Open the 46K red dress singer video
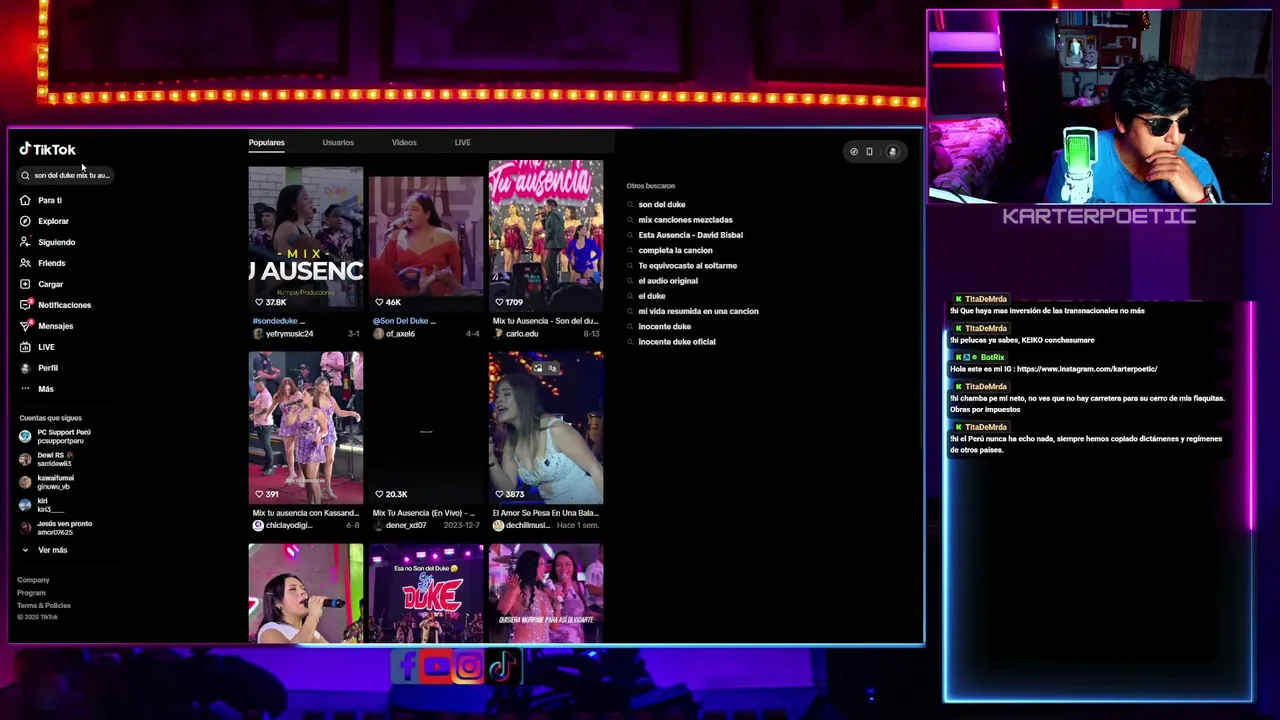 point(426,236)
